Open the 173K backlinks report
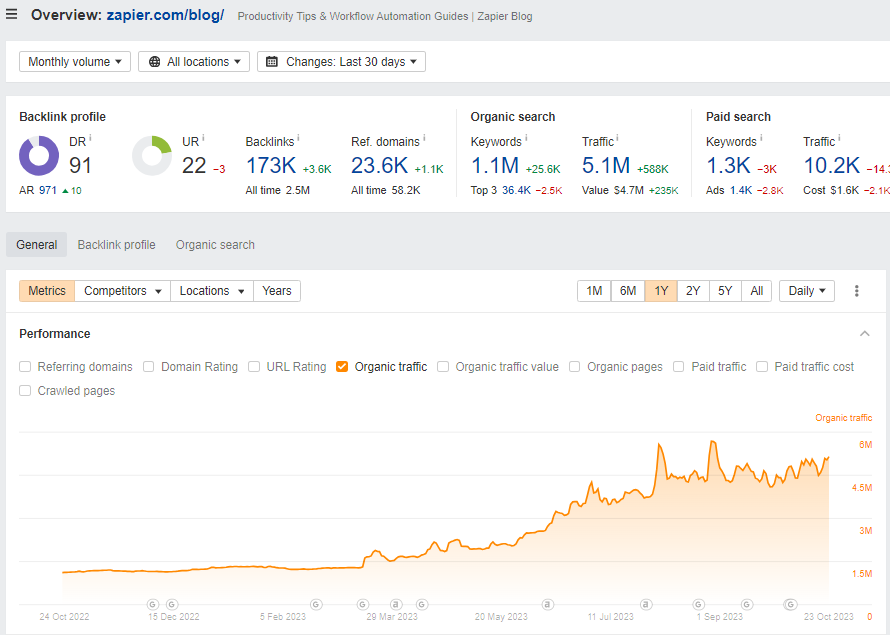Image resolution: width=890 pixels, height=635 pixels. (271, 166)
